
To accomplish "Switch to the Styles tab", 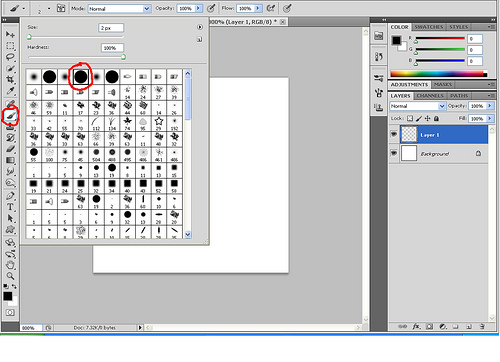I will pos(459,27).
